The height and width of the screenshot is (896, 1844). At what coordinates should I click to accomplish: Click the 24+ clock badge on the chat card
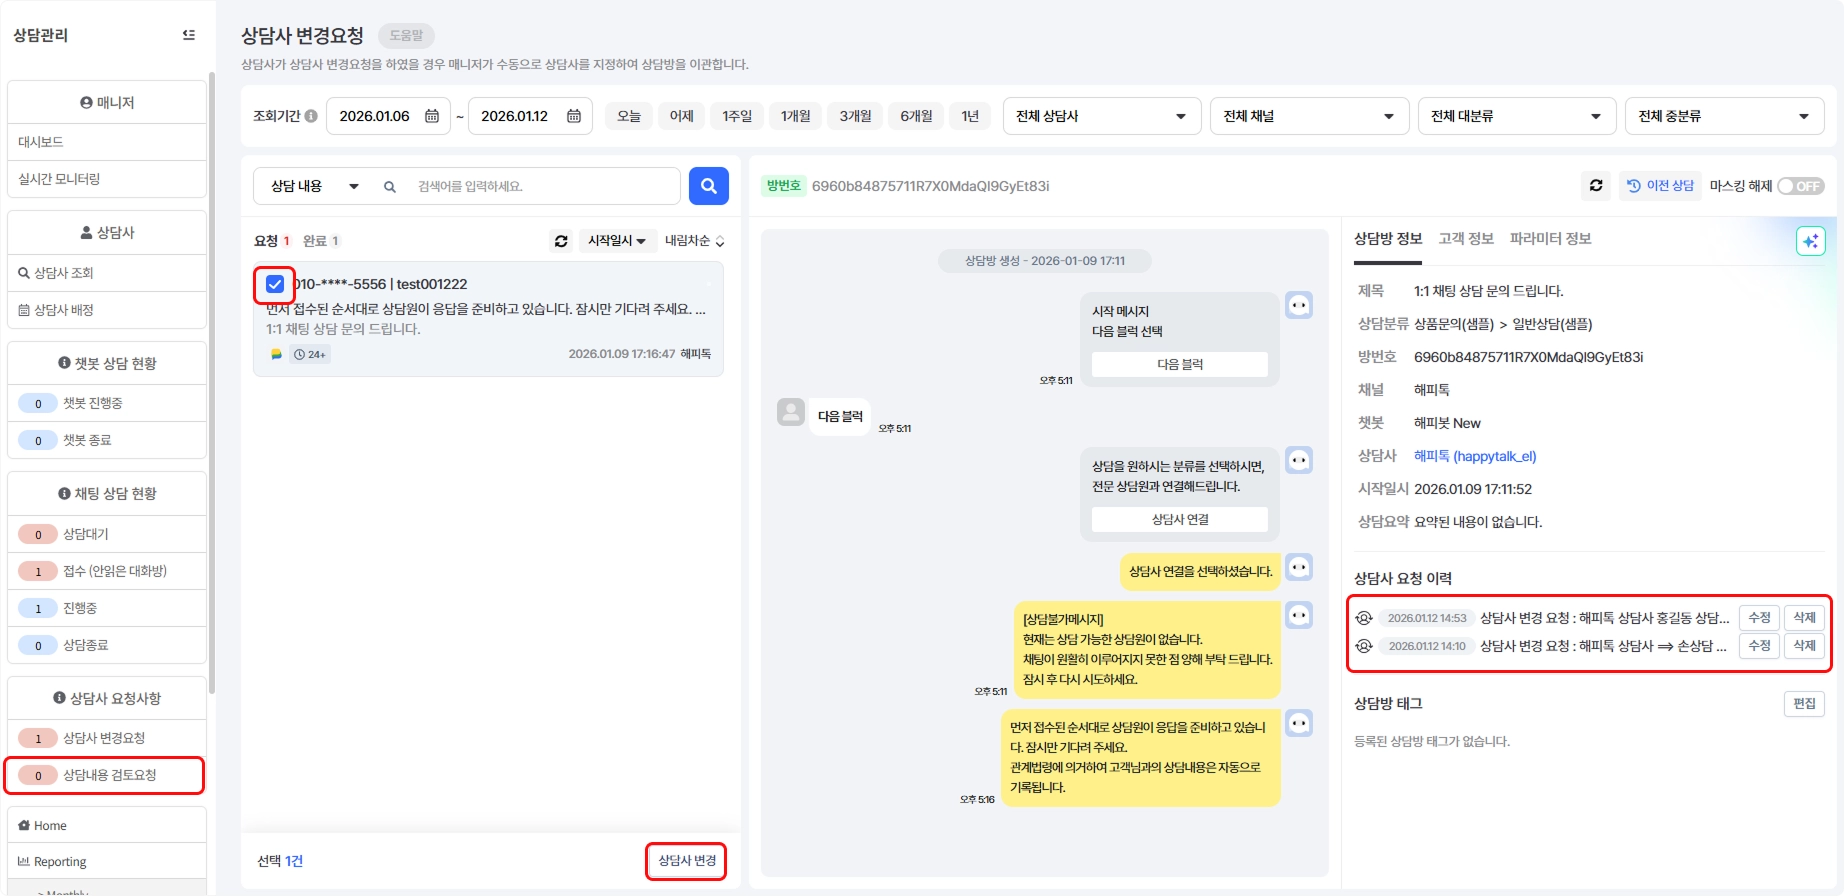coord(310,354)
